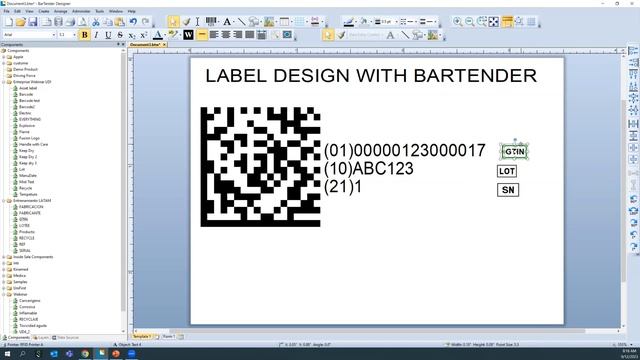Viewport: 640px width, 360px height.
Task: Open the View menu
Action: (x=29, y=11)
